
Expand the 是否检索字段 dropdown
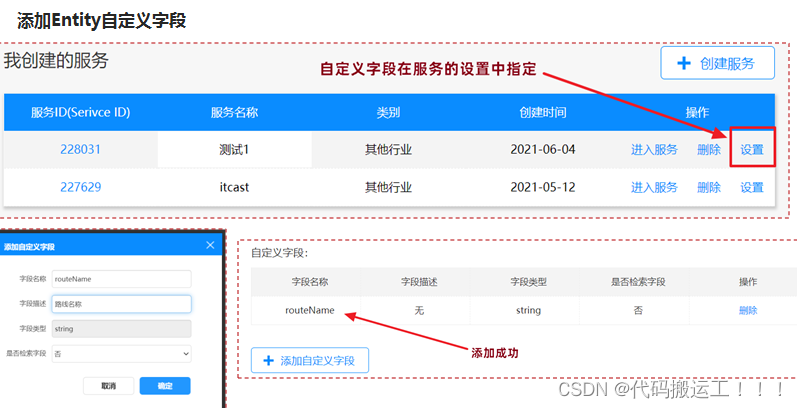click(121, 353)
